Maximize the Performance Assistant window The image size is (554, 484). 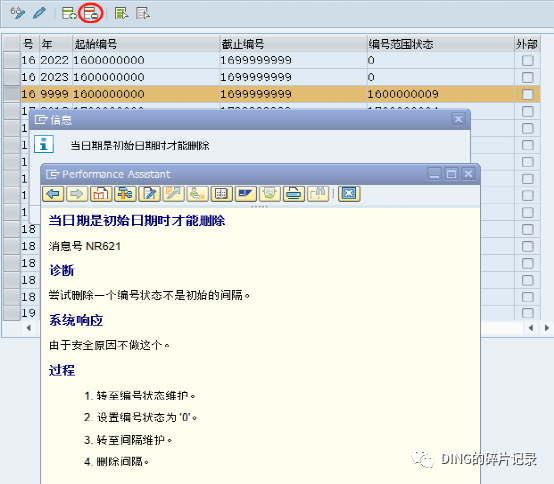(451, 174)
